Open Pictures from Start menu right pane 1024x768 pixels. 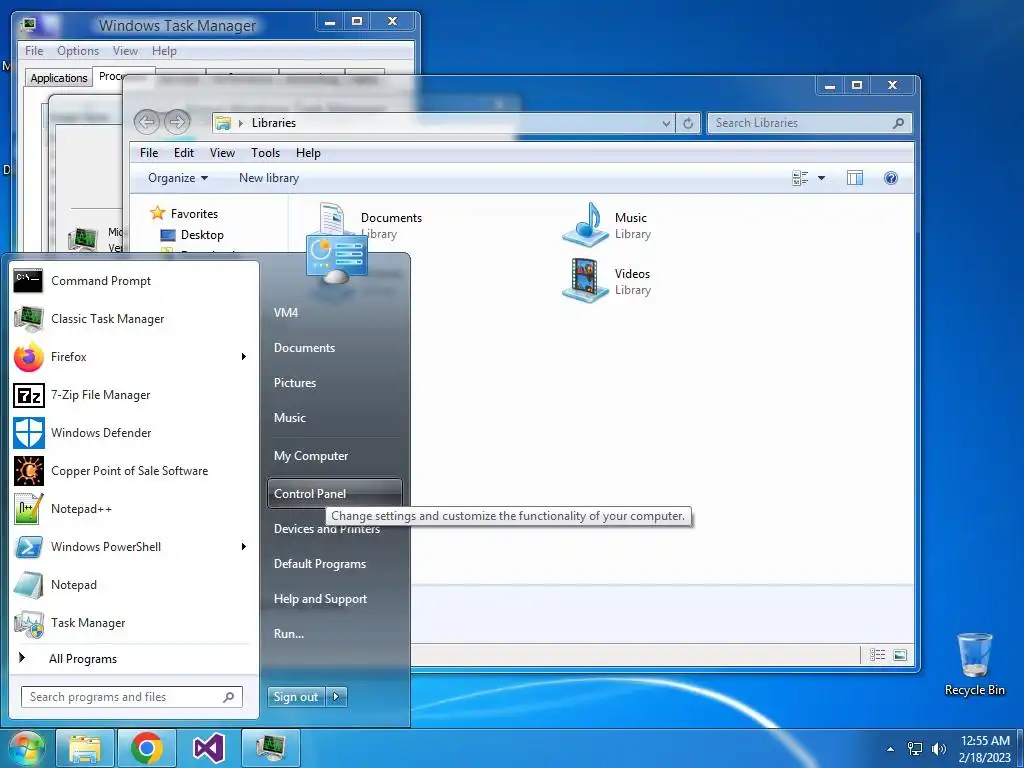click(334, 383)
